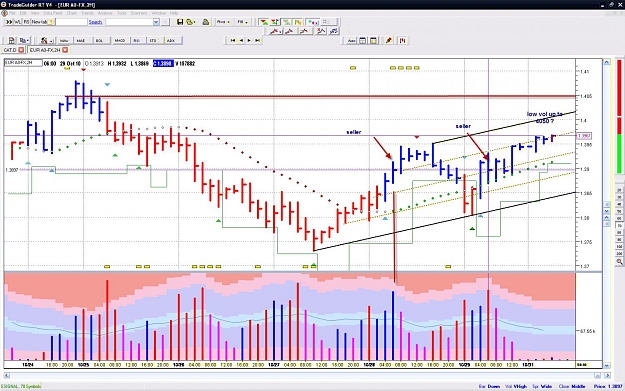This screenshot has height=391, width=625.
Task: Open the Analysis menu
Action: (105, 13)
